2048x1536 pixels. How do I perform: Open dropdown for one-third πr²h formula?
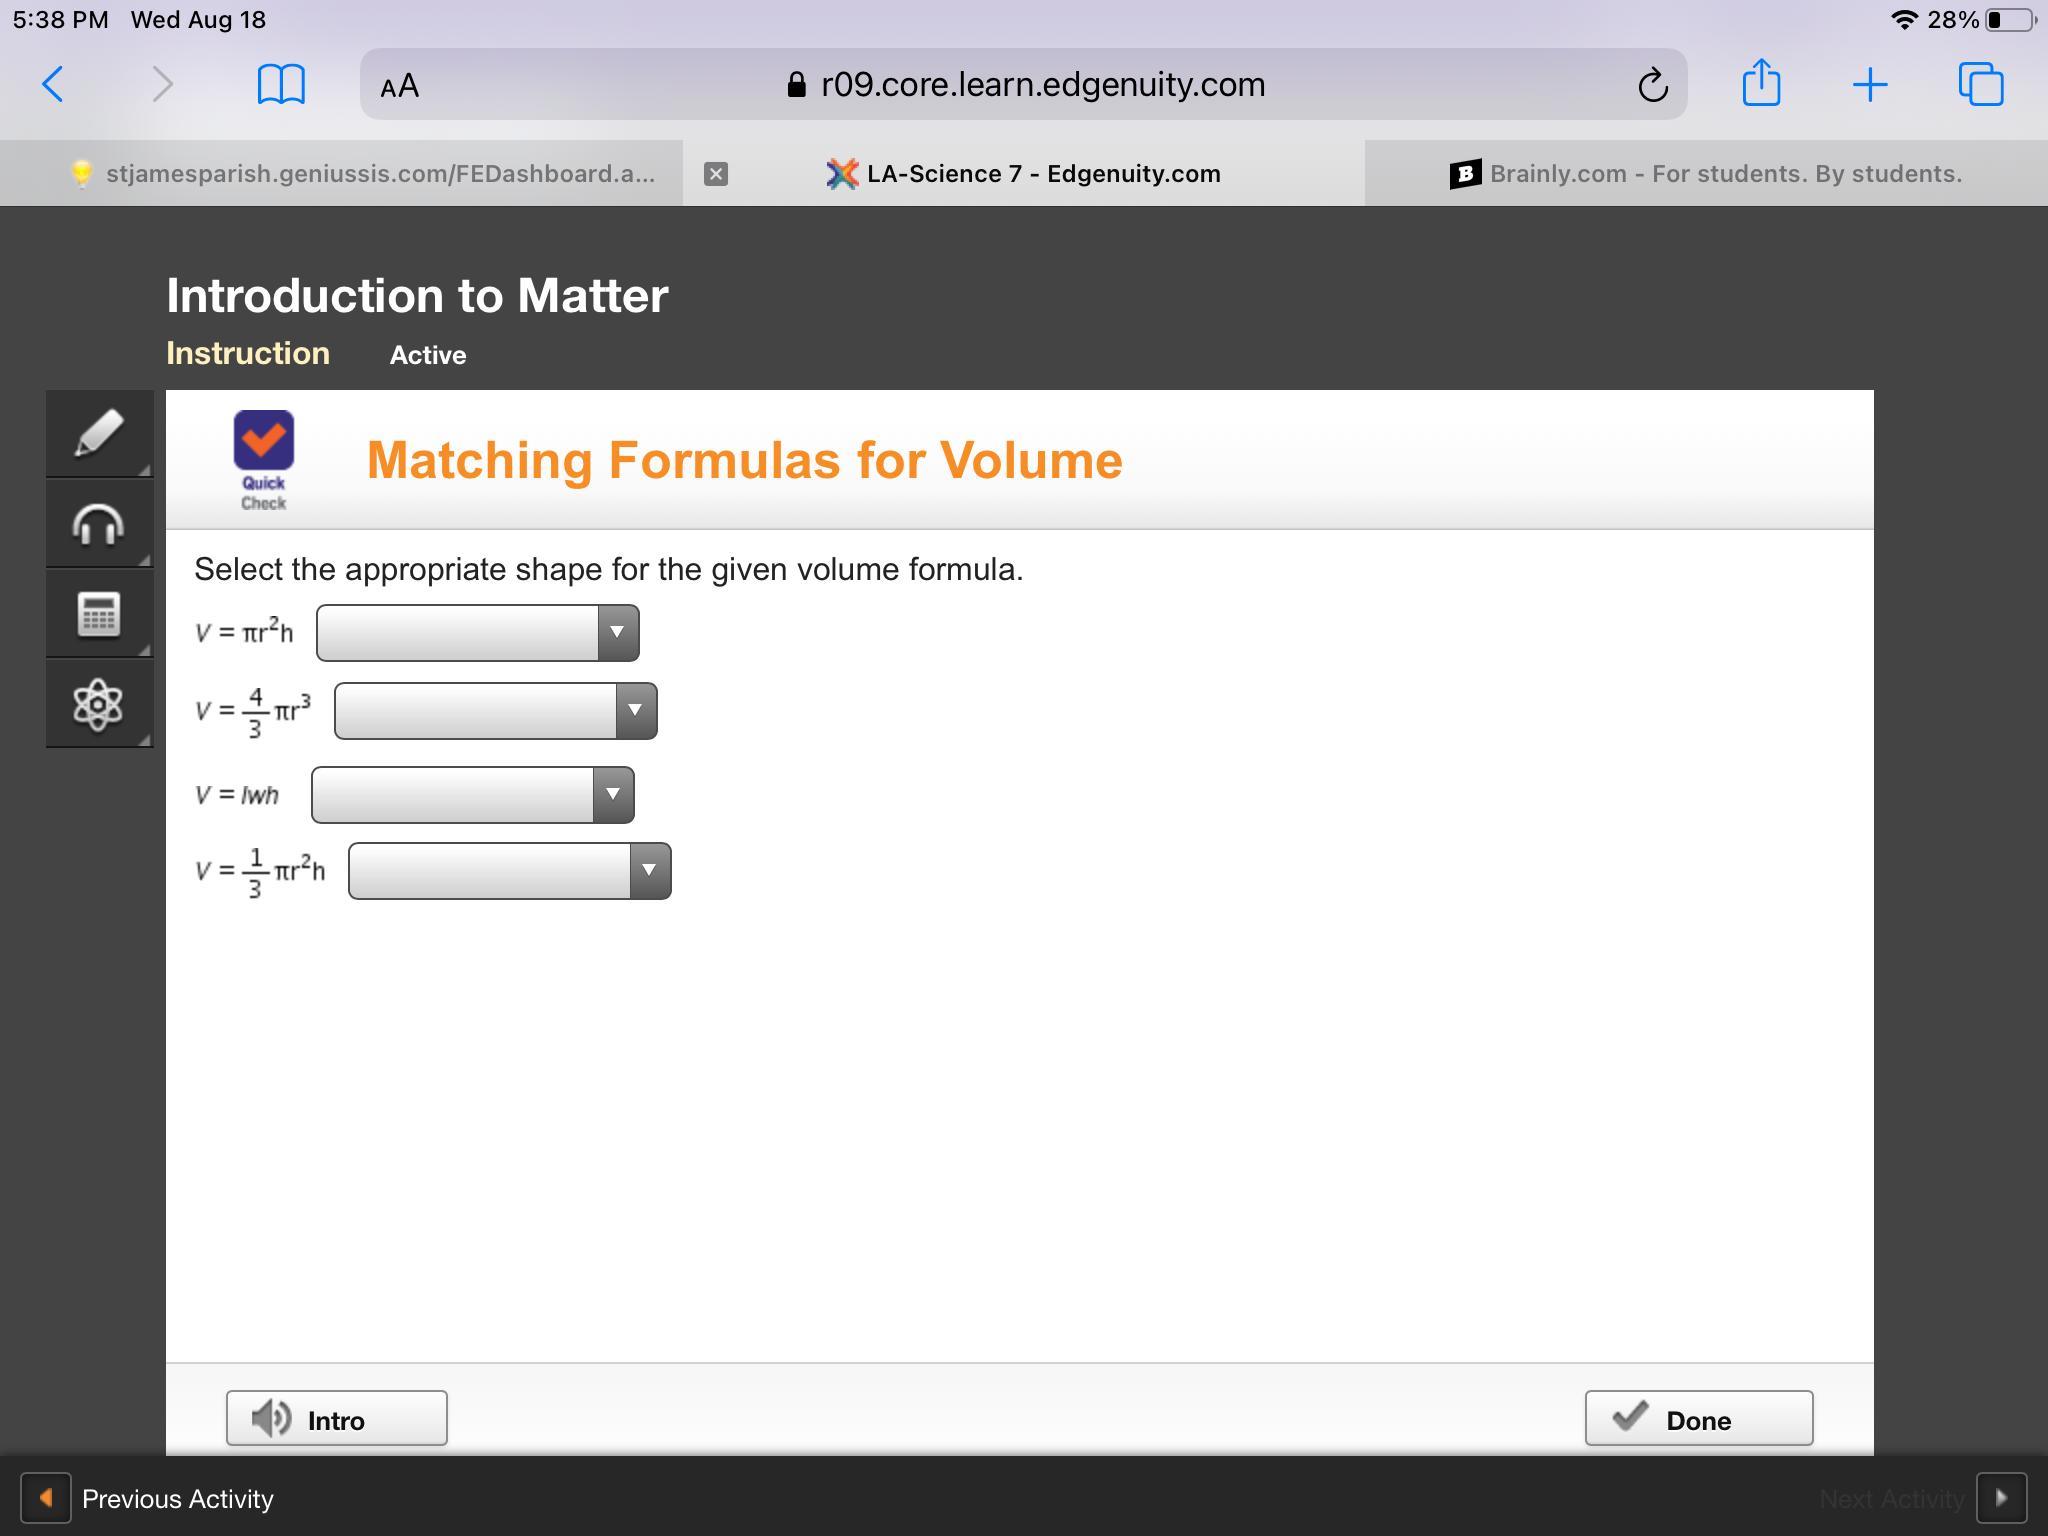pyautogui.click(x=510, y=871)
